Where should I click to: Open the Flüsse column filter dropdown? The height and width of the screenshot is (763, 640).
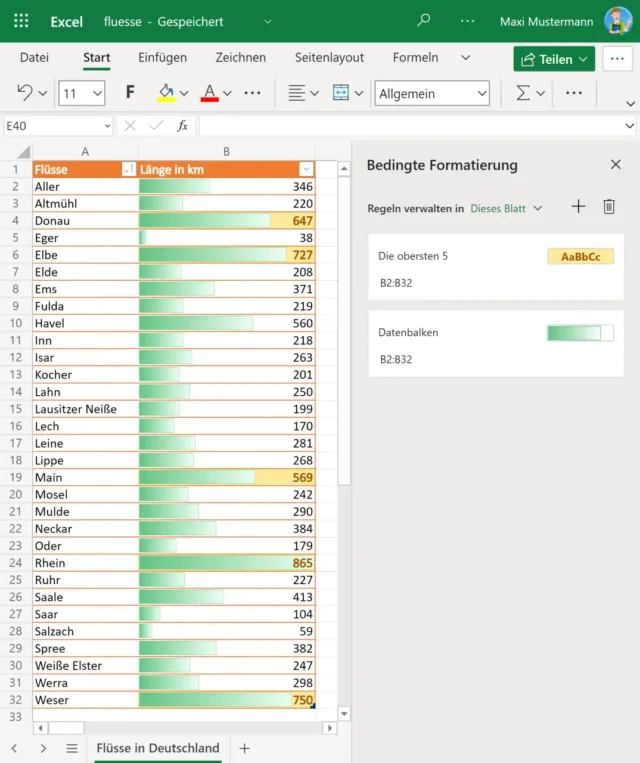point(128,170)
